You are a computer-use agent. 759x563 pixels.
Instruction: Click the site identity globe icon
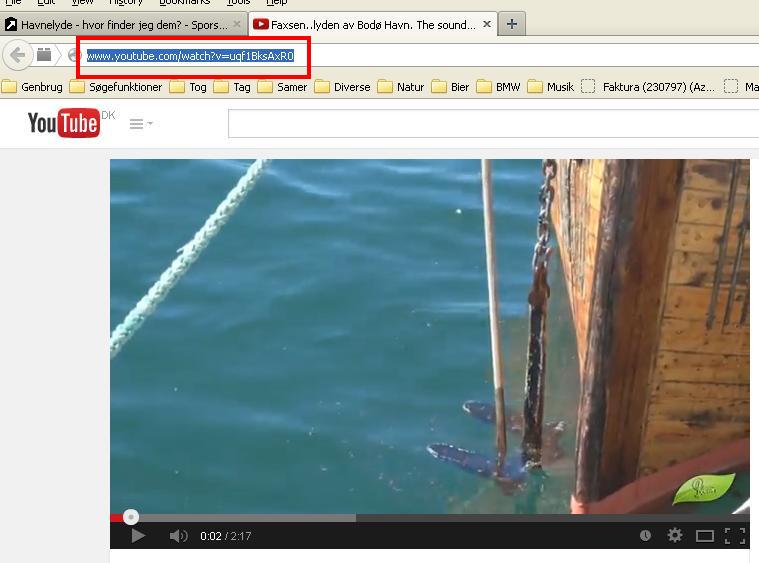73,56
